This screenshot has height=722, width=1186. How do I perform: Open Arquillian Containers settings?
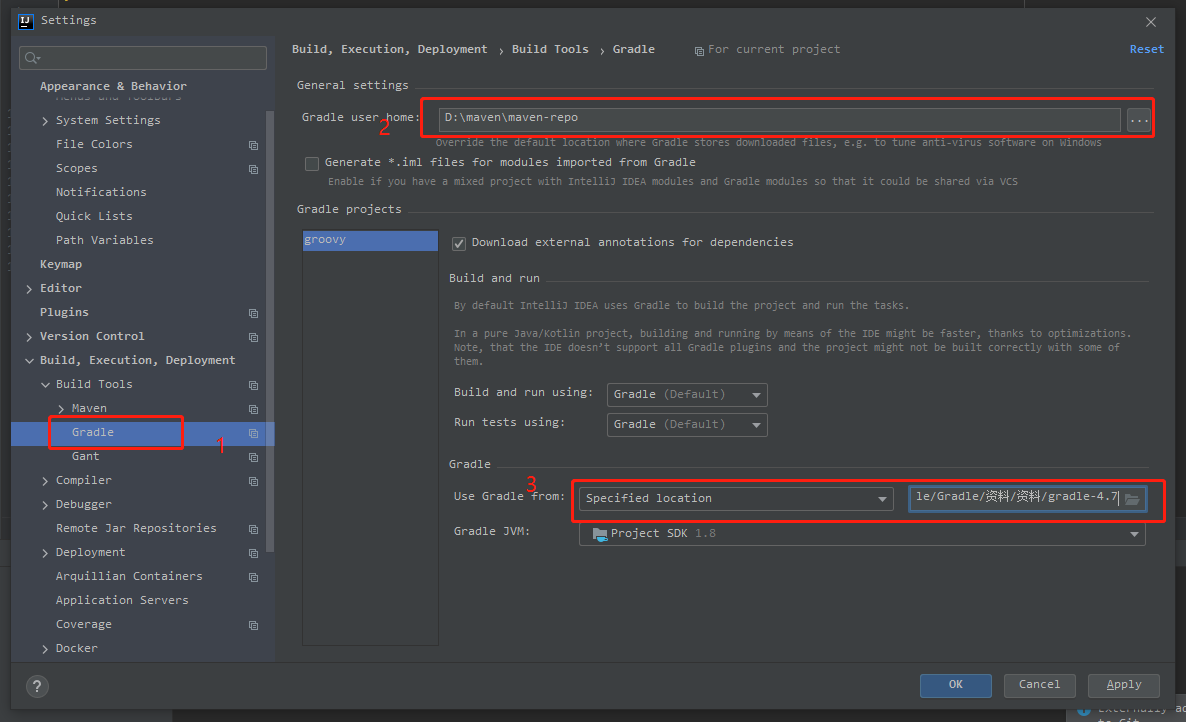129,577
